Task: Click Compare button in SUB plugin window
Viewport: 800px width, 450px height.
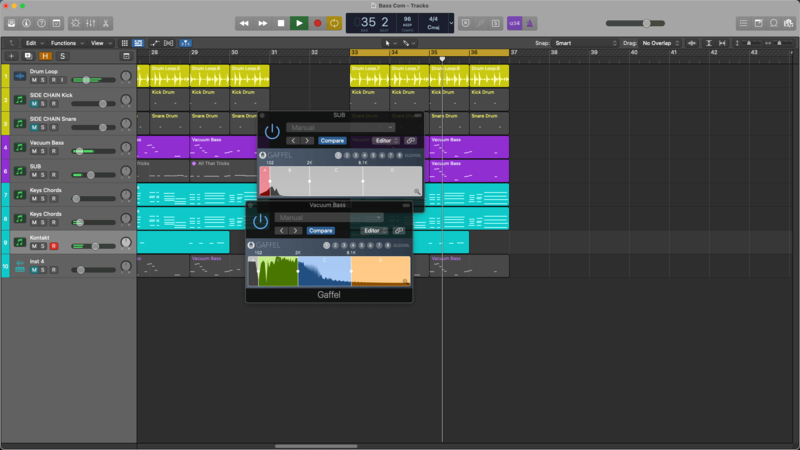Action: point(332,141)
